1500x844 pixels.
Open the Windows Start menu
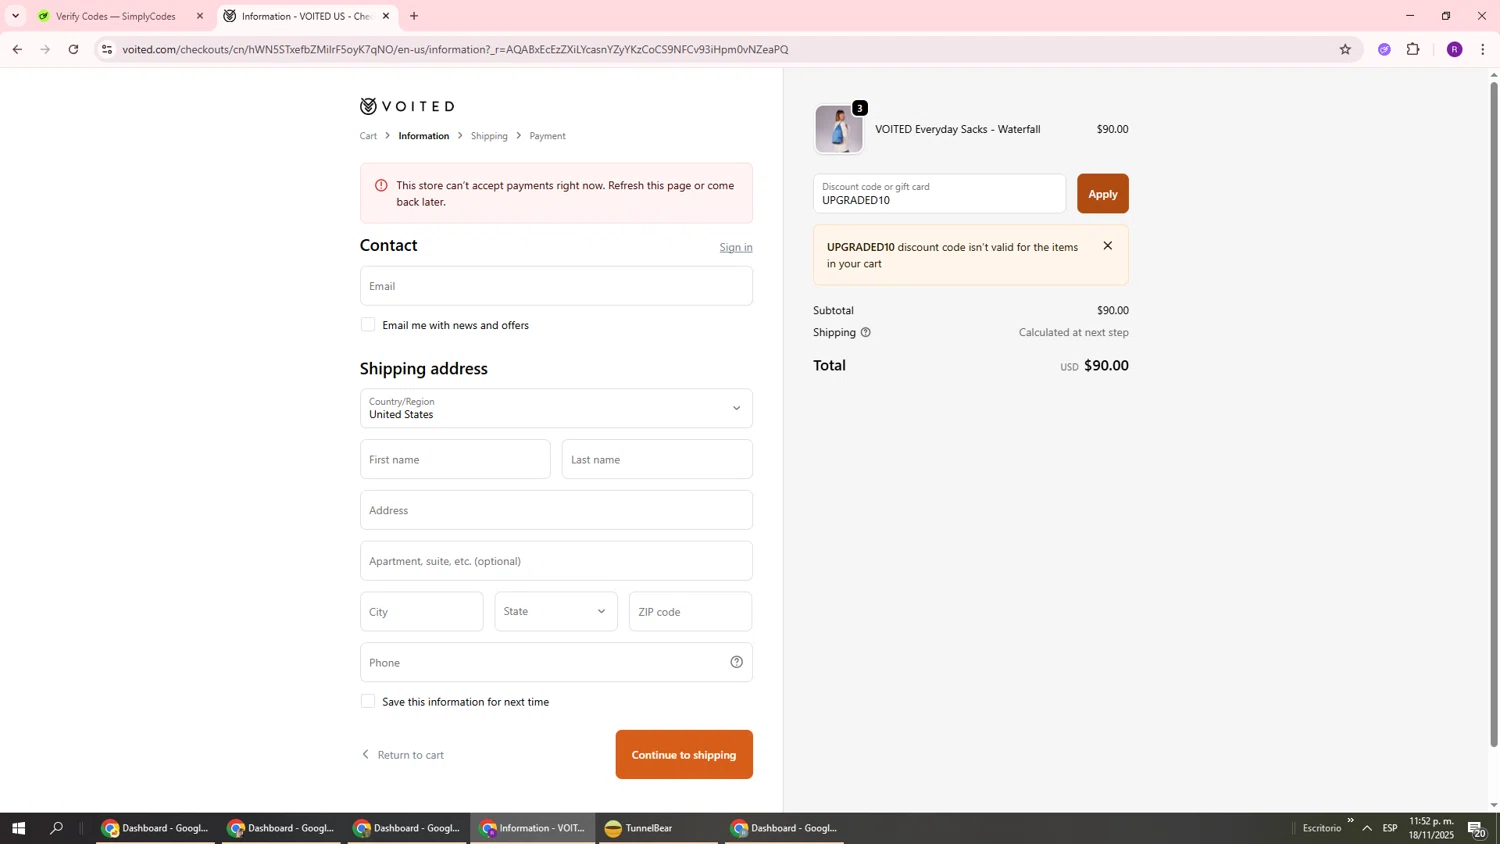click(x=18, y=828)
